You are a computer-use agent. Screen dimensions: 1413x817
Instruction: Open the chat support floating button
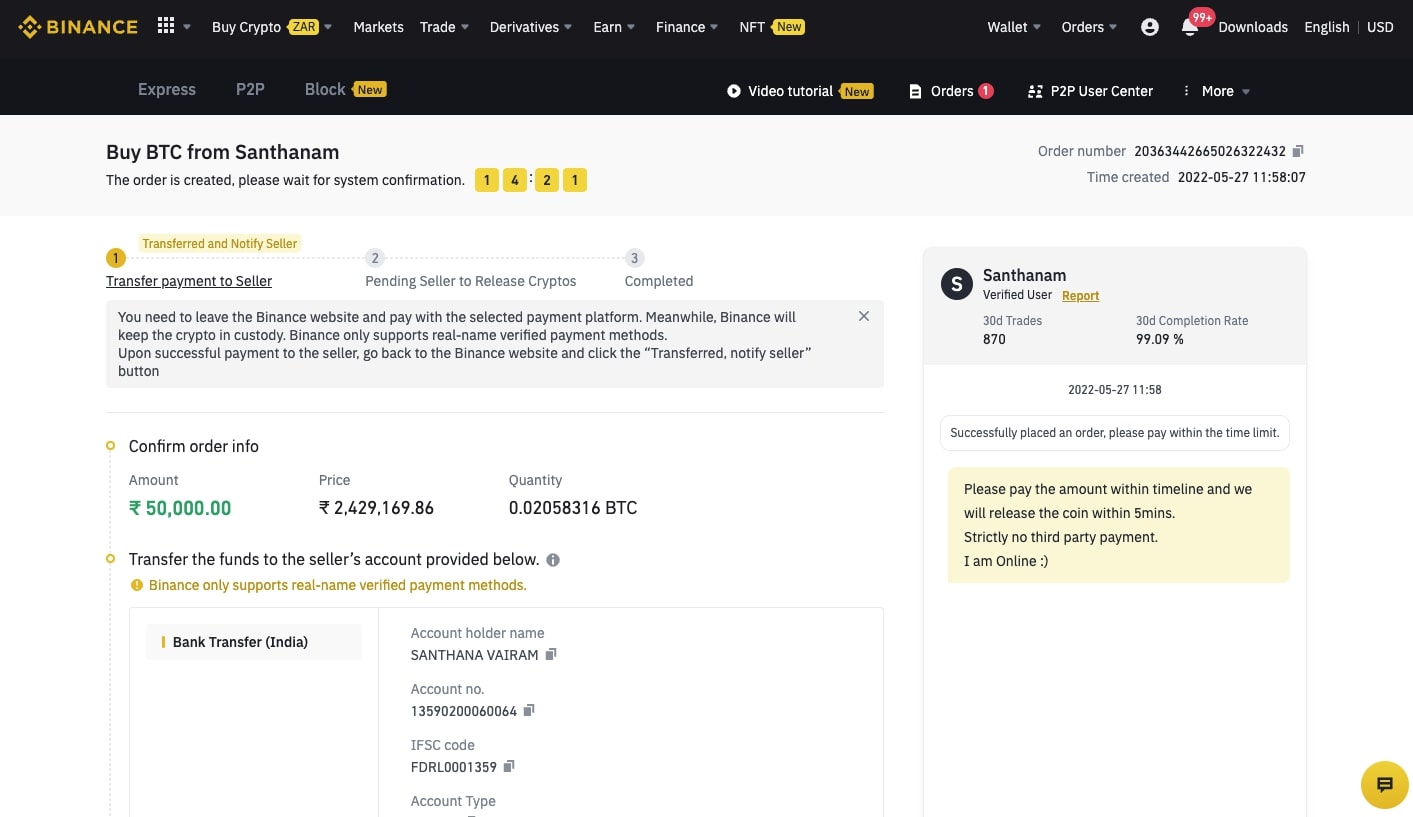pyautogui.click(x=1385, y=785)
